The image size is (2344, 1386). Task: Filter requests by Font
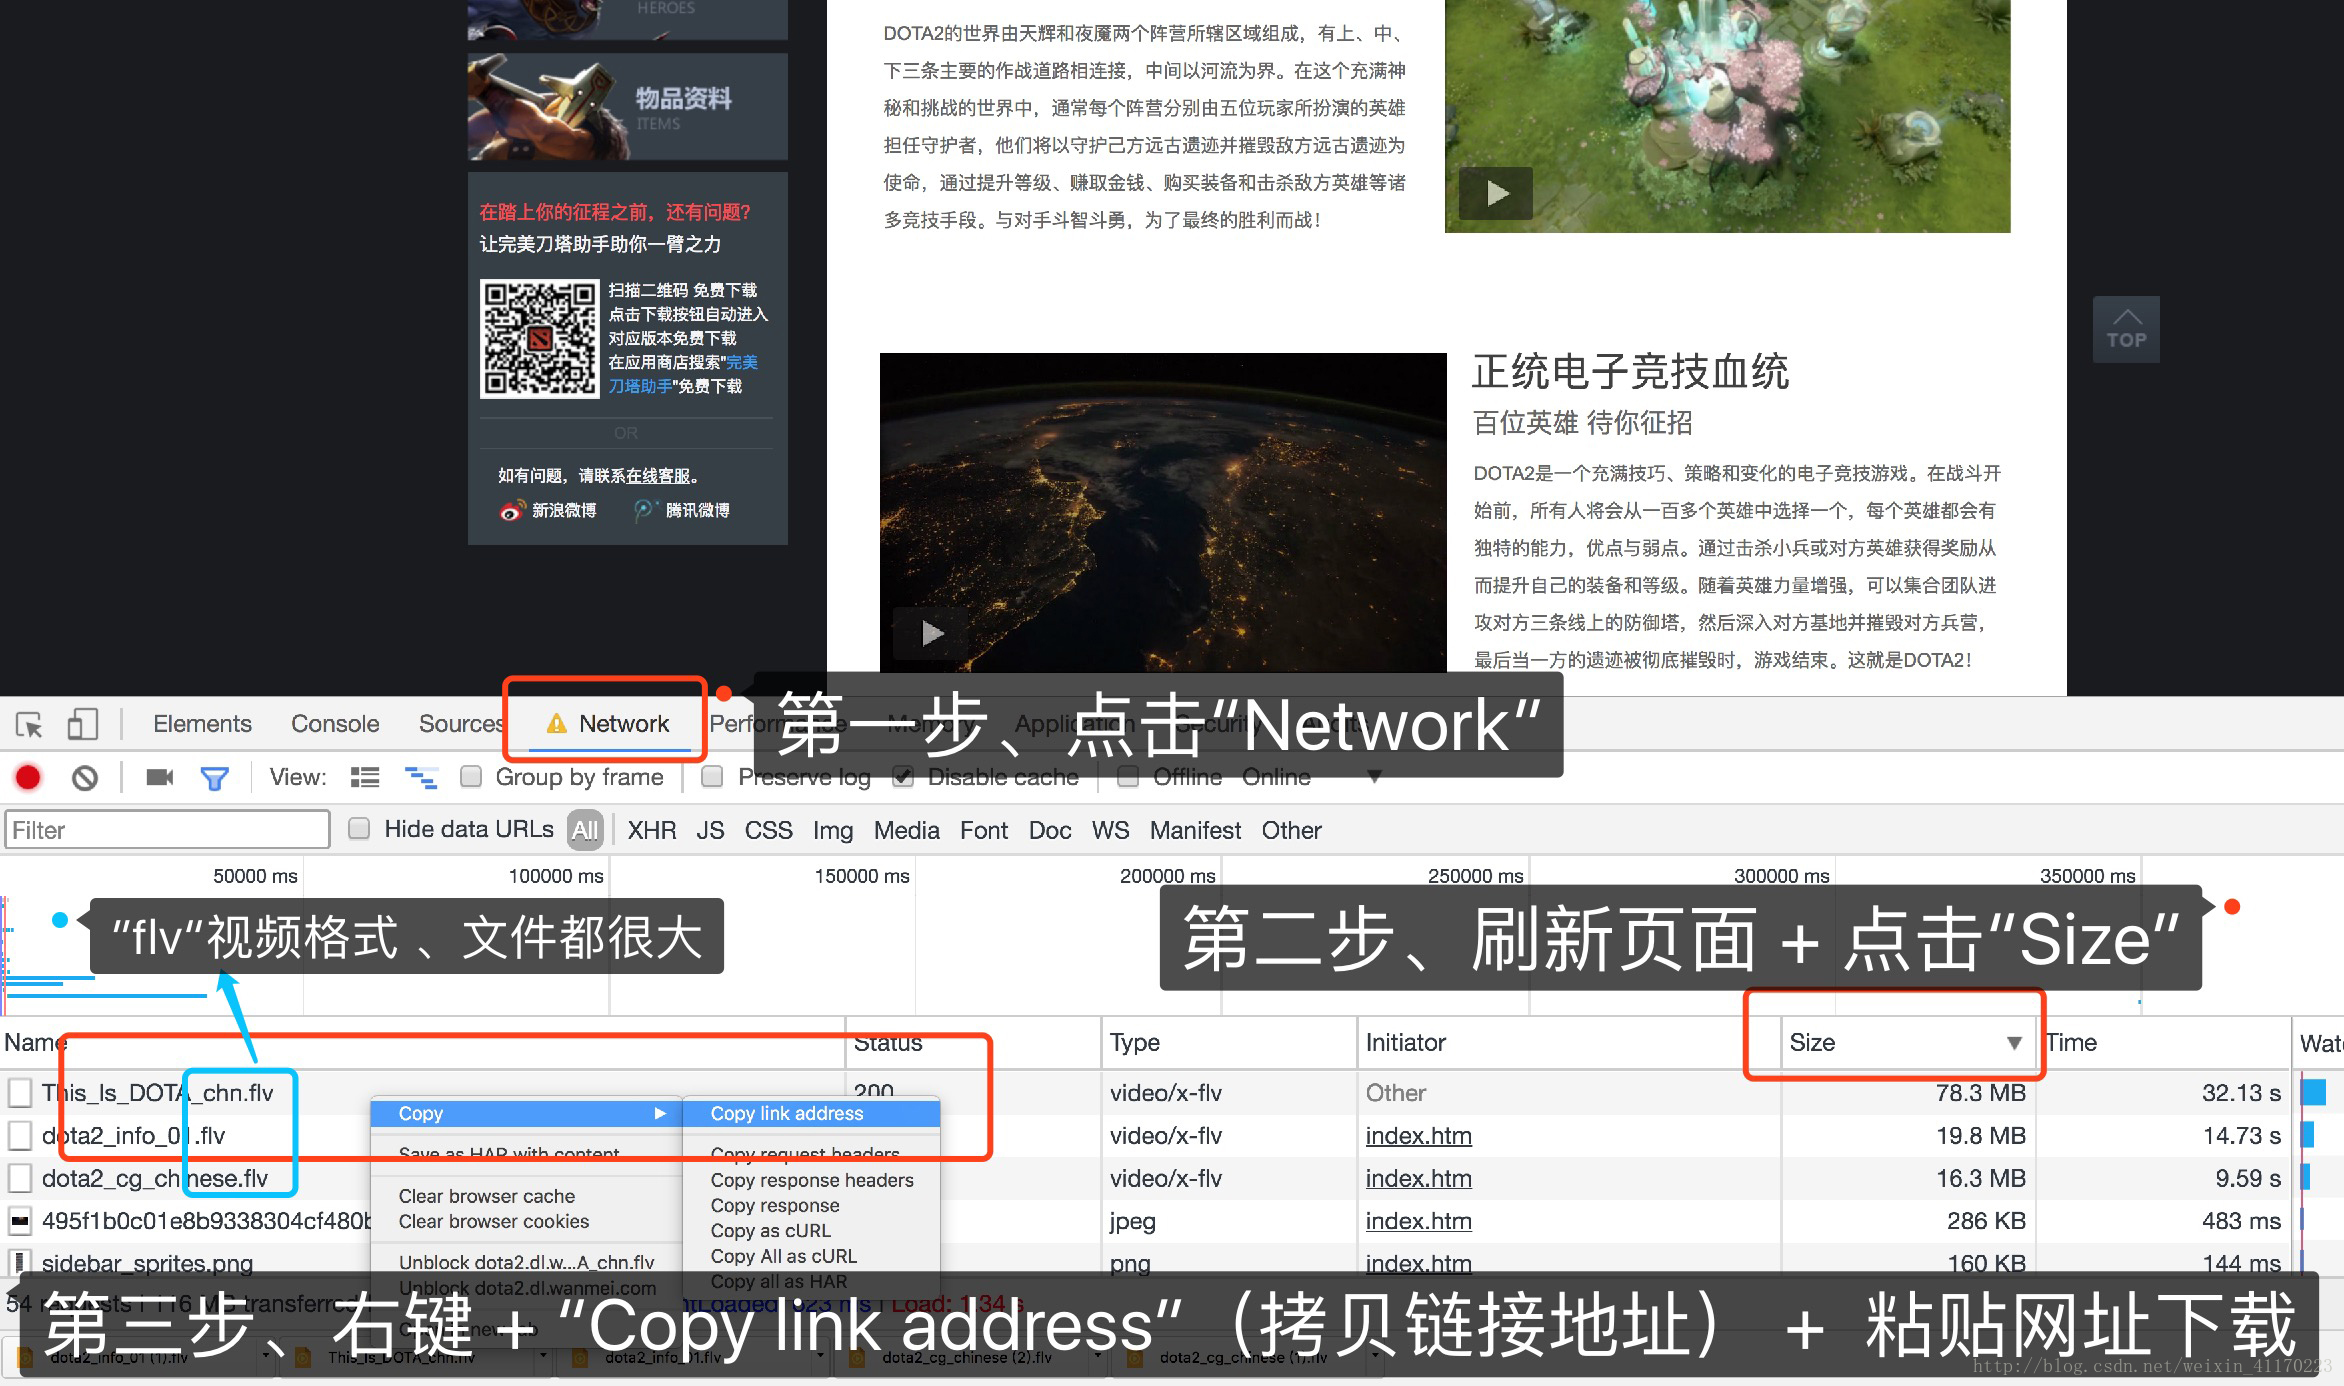tap(984, 830)
